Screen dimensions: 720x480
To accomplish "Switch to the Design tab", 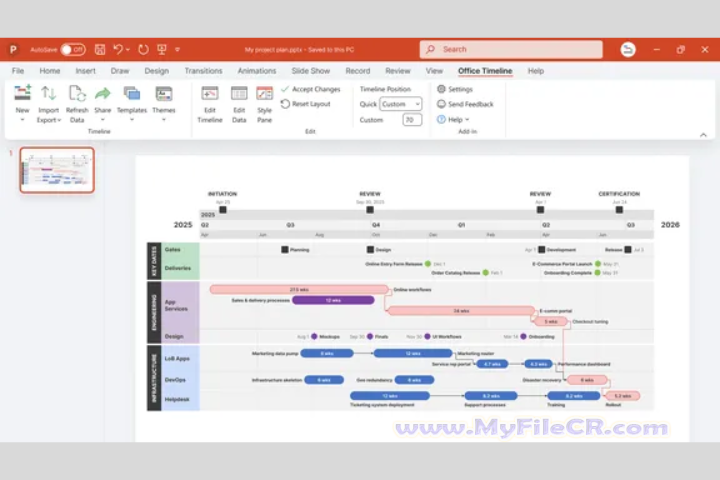I will [157, 71].
